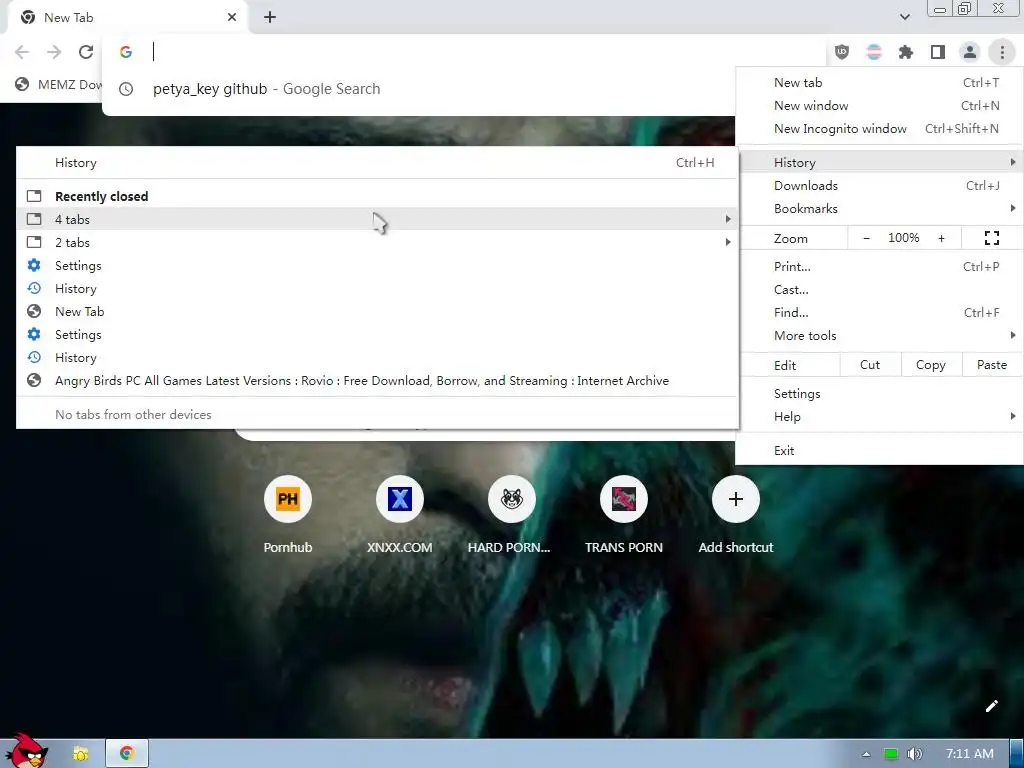Click the Google G icon in the address bar
The width and height of the screenshot is (1024, 768).
[x=126, y=52]
